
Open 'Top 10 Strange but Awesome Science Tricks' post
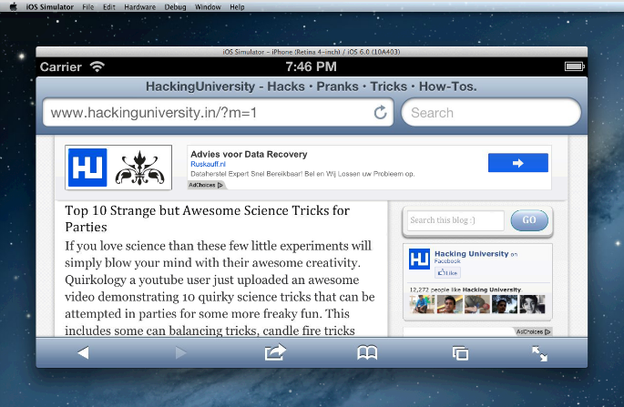[x=207, y=218]
